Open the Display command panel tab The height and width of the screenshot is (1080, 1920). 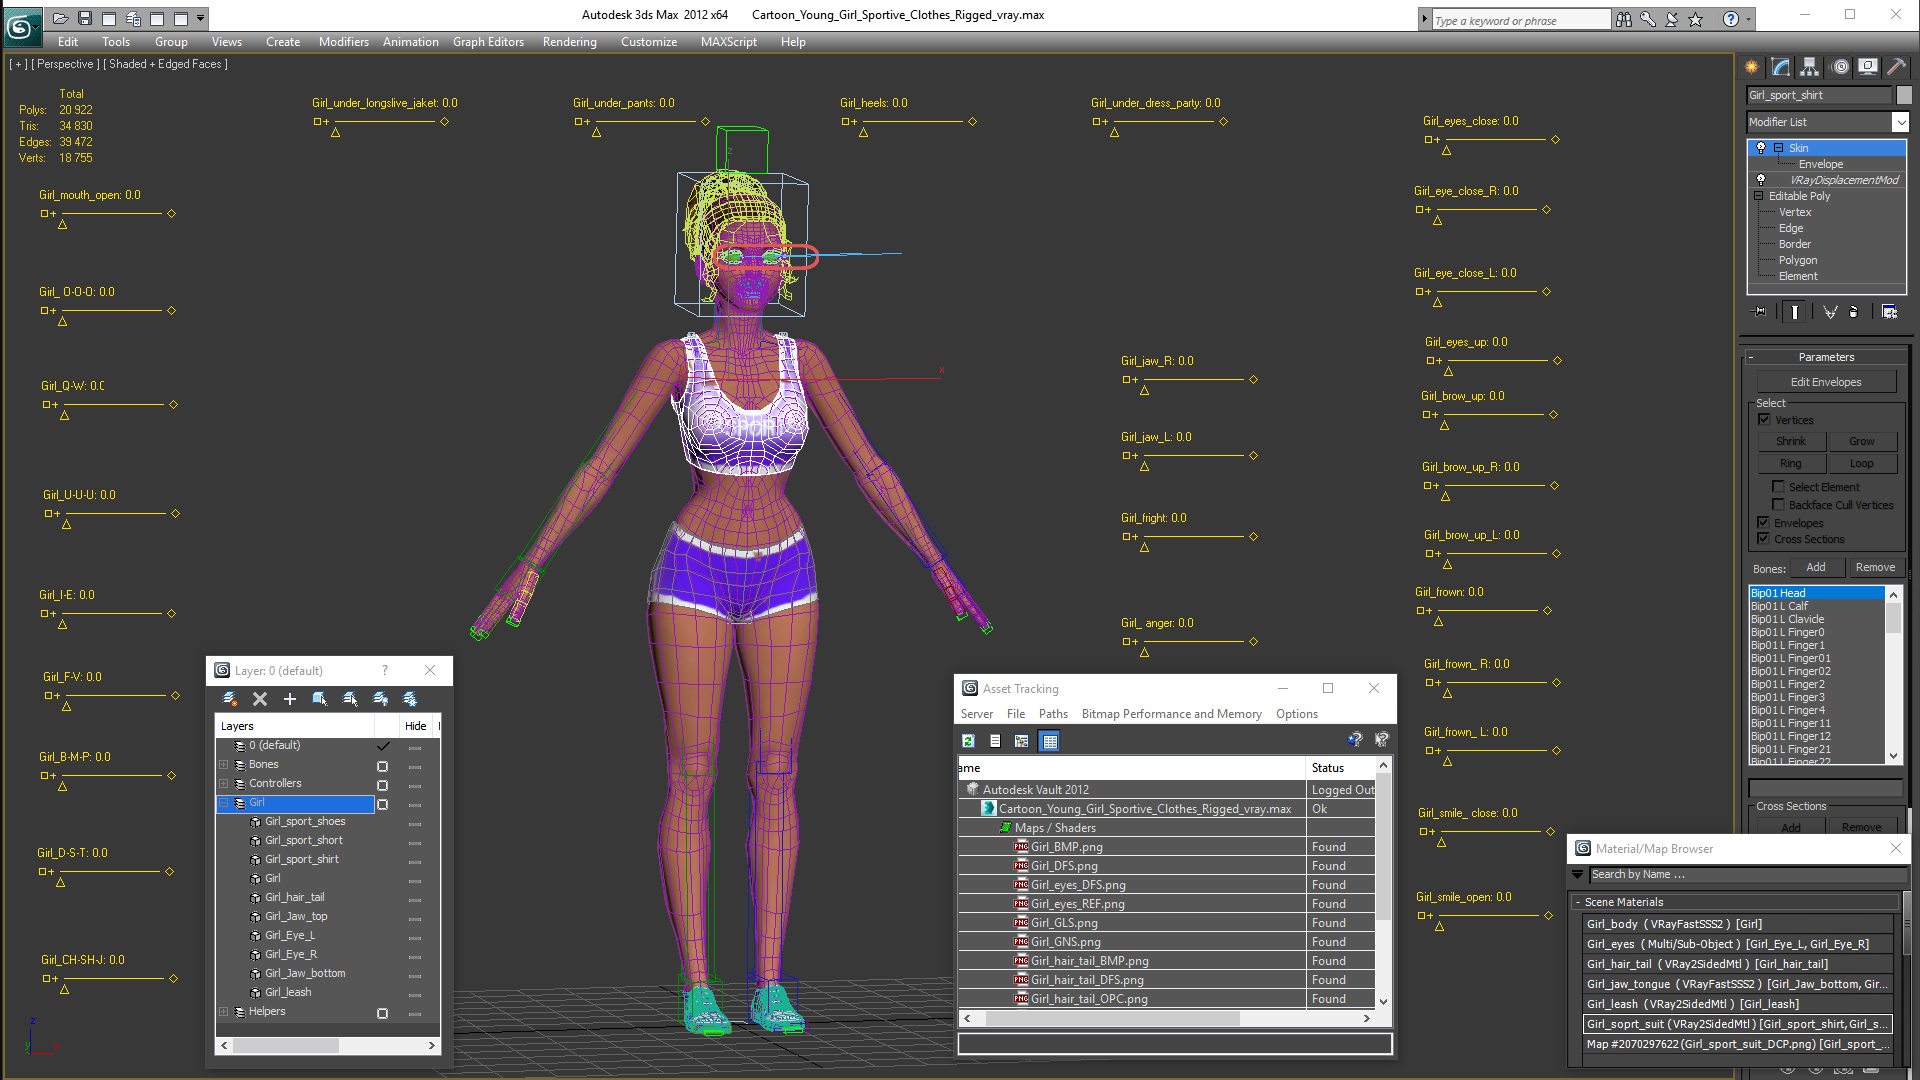(1868, 67)
